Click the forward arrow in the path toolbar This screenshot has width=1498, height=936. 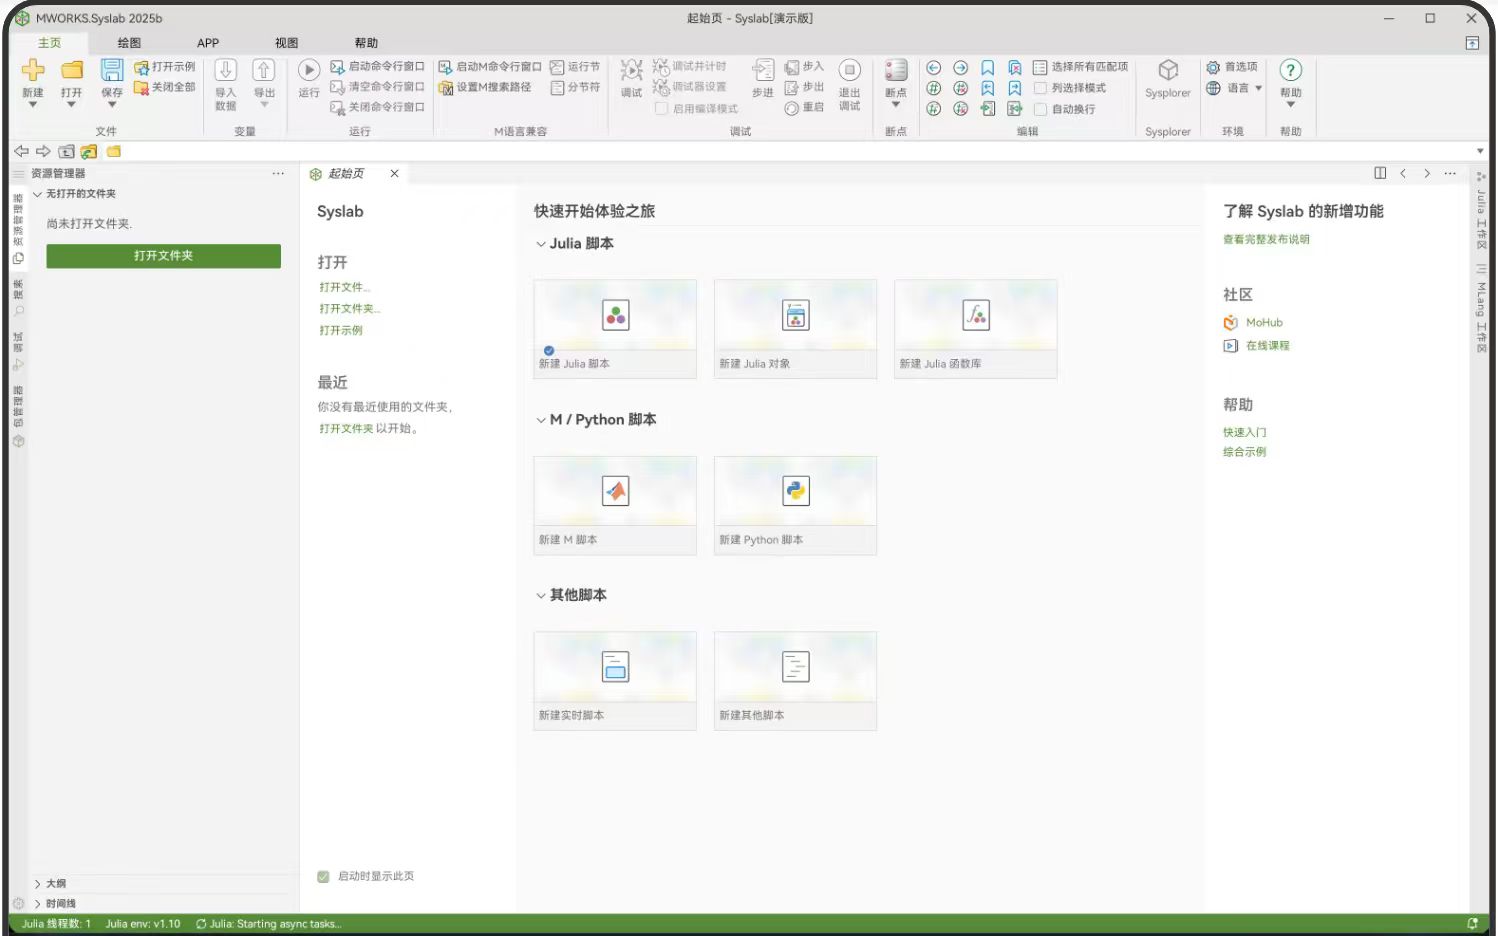(x=43, y=152)
